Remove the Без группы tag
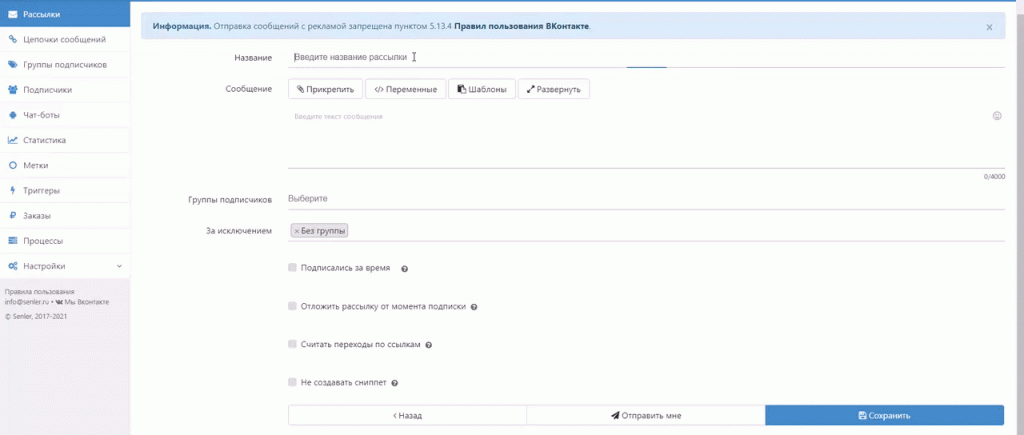This screenshot has width=1024, height=435. click(297, 231)
